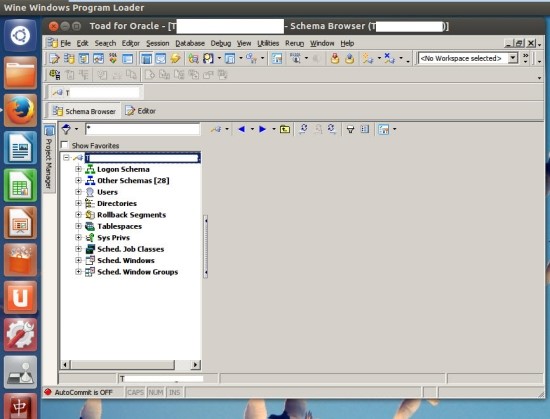Expand the Rollback Segments node

pyautogui.click(x=79, y=215)
